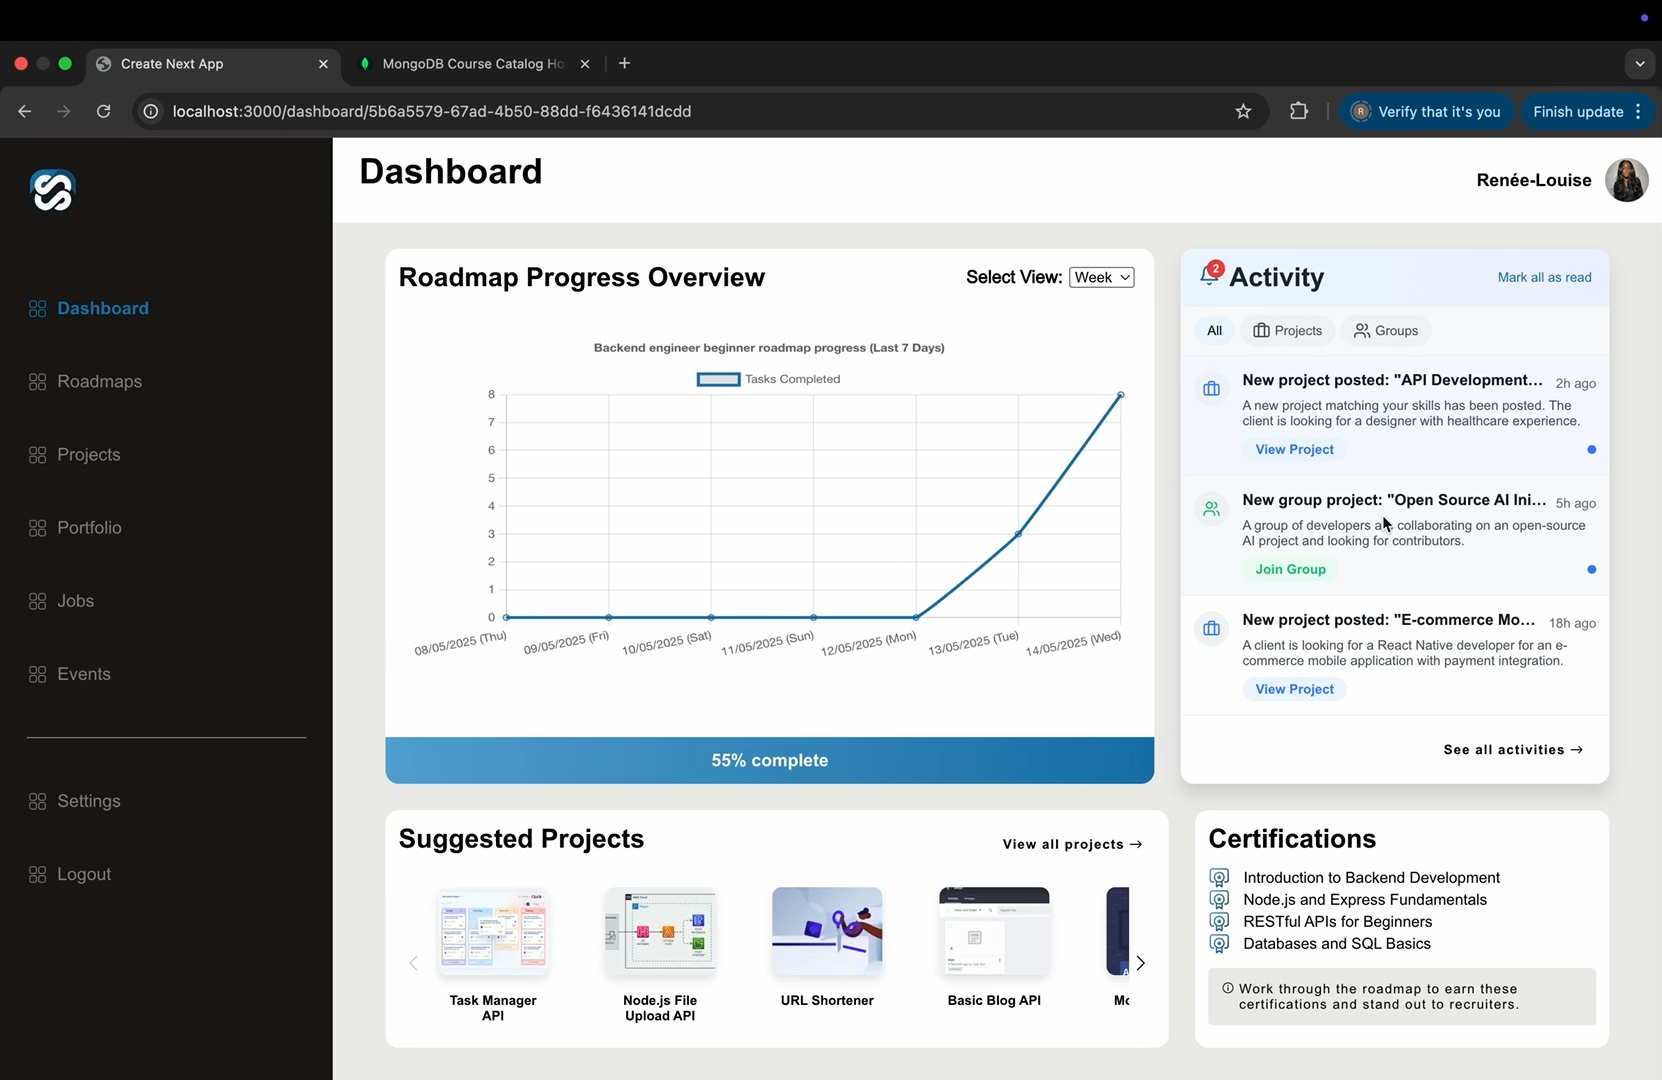Image resolution: width=1662 pixels, height=1080 pixels.
Task: Click chart data point at 13/05/2025
Action: 1018,534
